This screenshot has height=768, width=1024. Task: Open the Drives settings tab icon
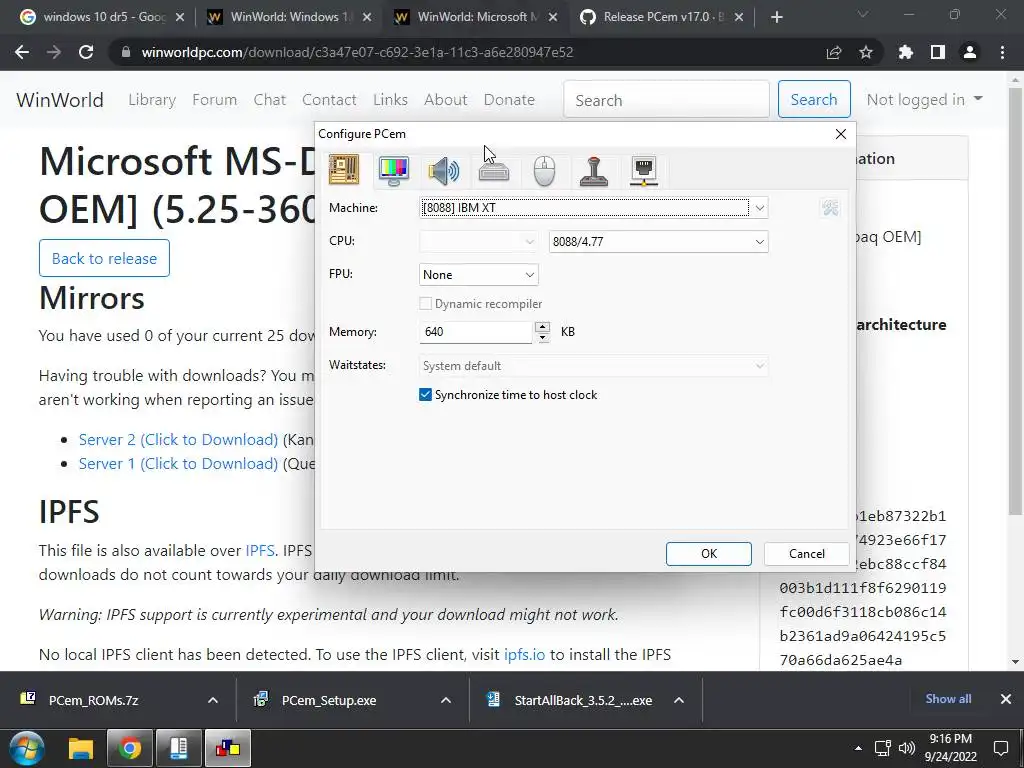pyautogui.click(x=494, y=171)
